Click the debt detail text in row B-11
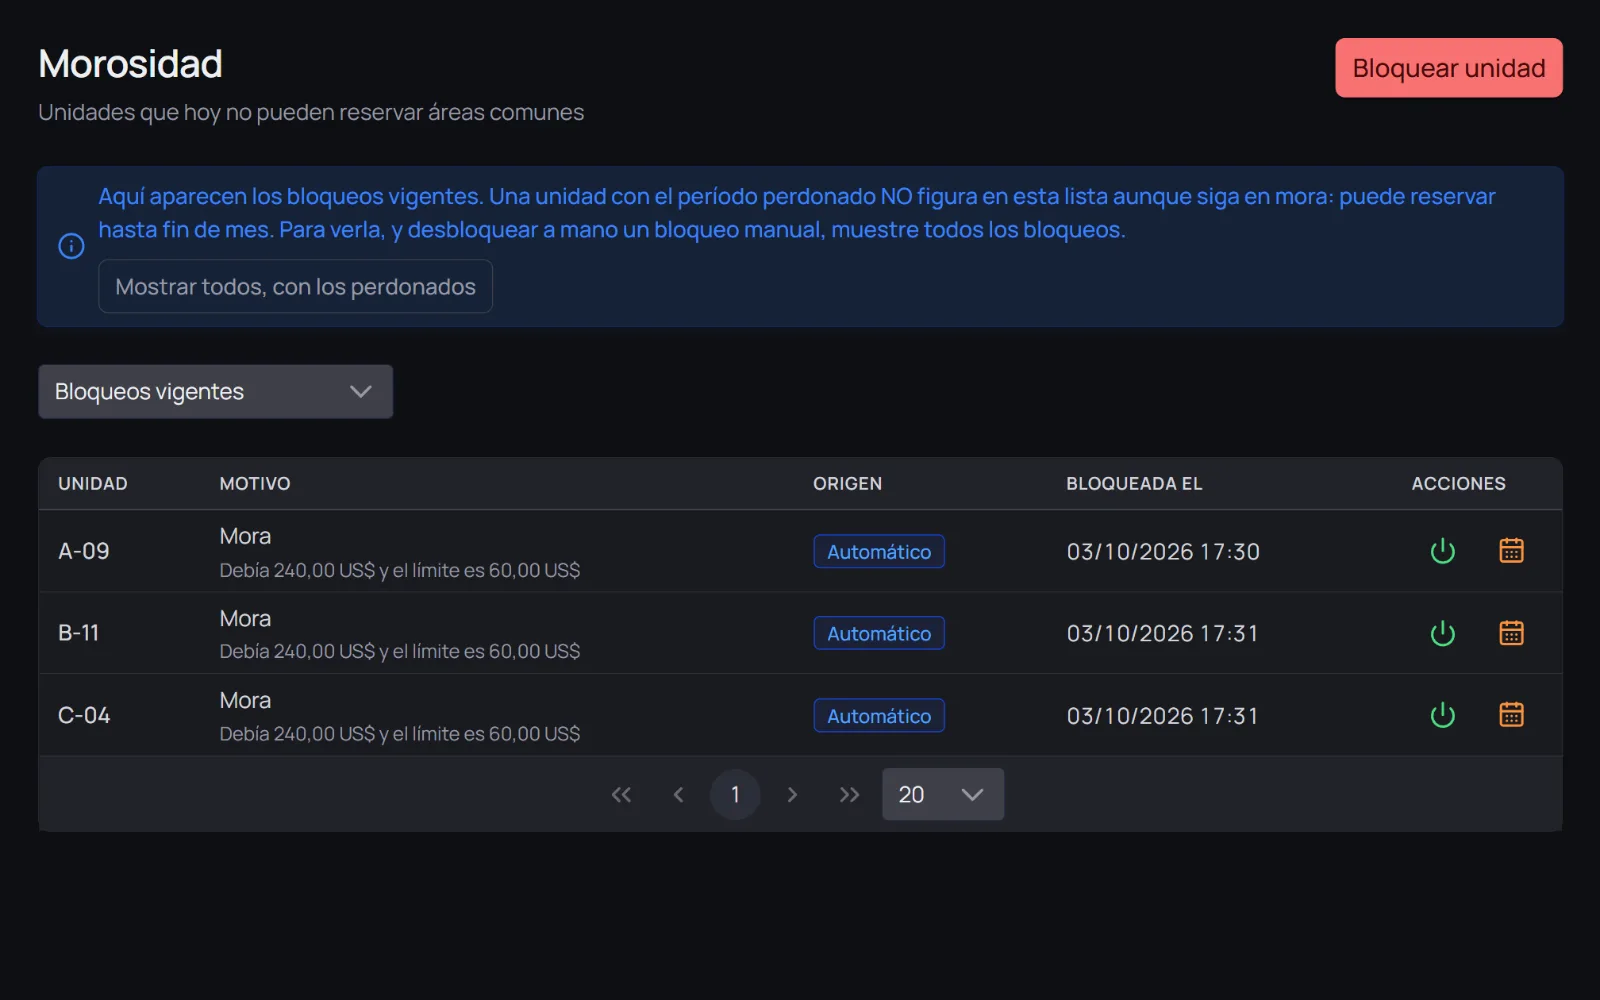The width and height of the screenshot is (1600, 1000). 400,651
